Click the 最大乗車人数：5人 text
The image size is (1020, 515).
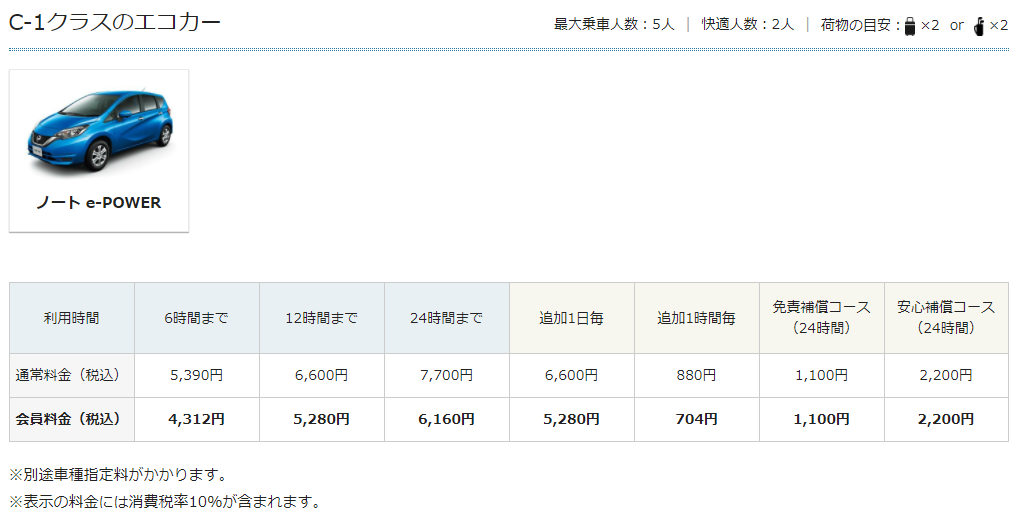(x=614, y=25)
